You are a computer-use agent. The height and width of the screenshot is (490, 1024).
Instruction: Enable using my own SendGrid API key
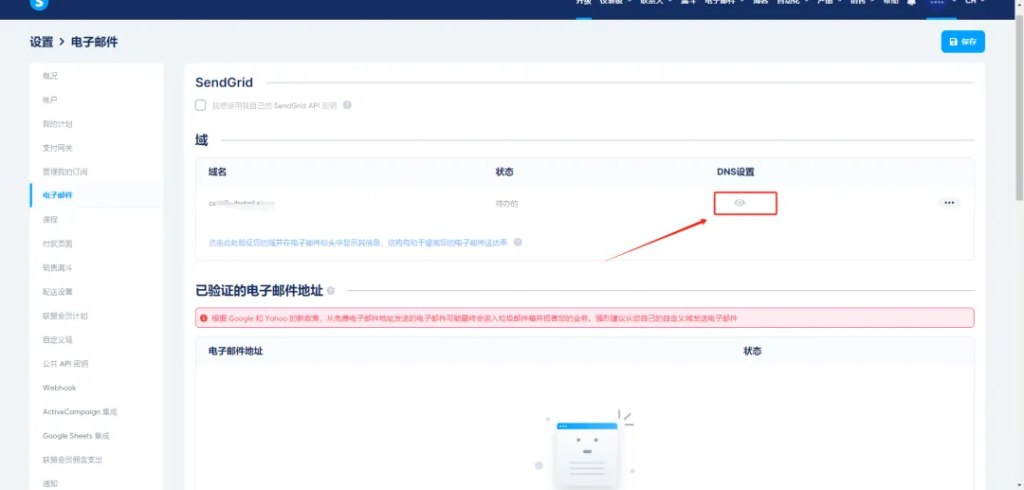201,105
